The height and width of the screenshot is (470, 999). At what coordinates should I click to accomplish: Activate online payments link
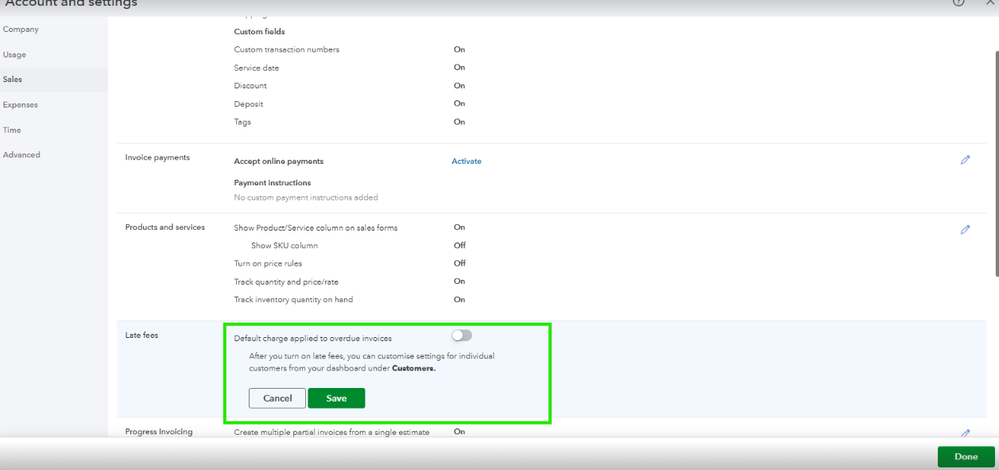pyautogui.click(x=466, y=161)
